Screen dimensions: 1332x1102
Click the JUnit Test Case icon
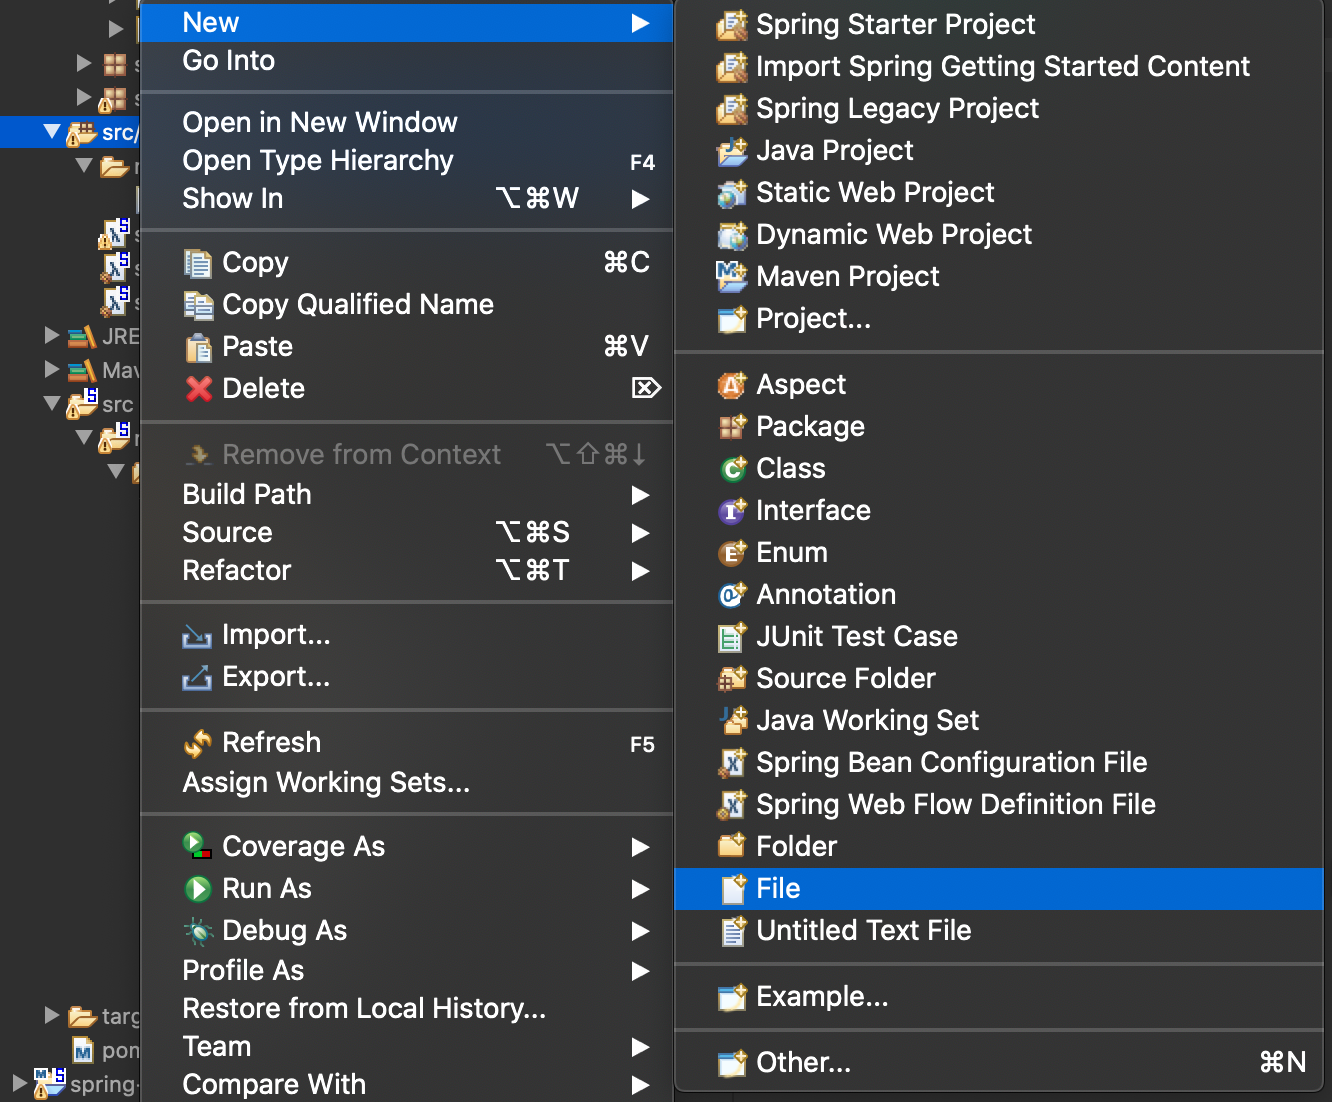[x=732, y=637]
